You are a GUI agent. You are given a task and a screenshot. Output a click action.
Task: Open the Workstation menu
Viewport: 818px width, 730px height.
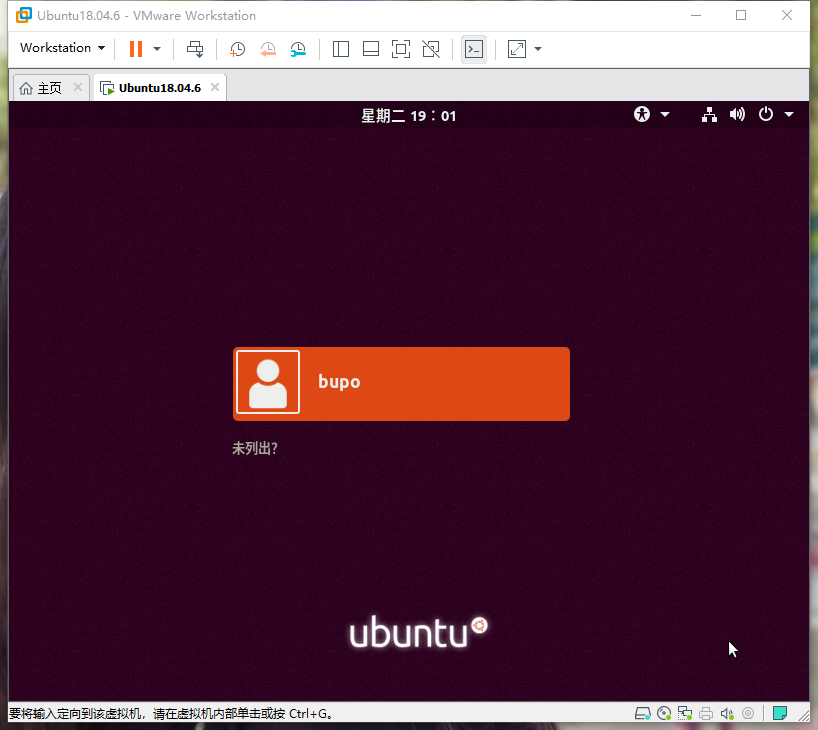[x=61, y=47]
